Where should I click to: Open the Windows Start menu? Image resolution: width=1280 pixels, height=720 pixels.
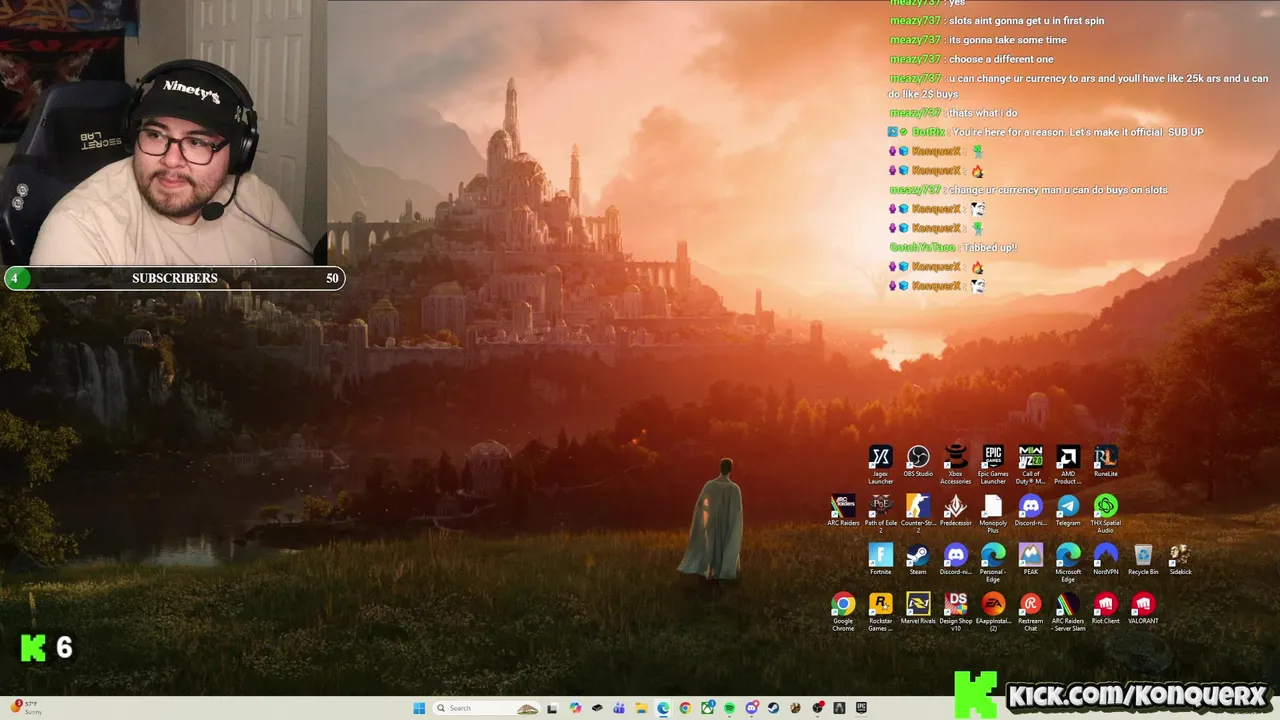pos(419,708)
